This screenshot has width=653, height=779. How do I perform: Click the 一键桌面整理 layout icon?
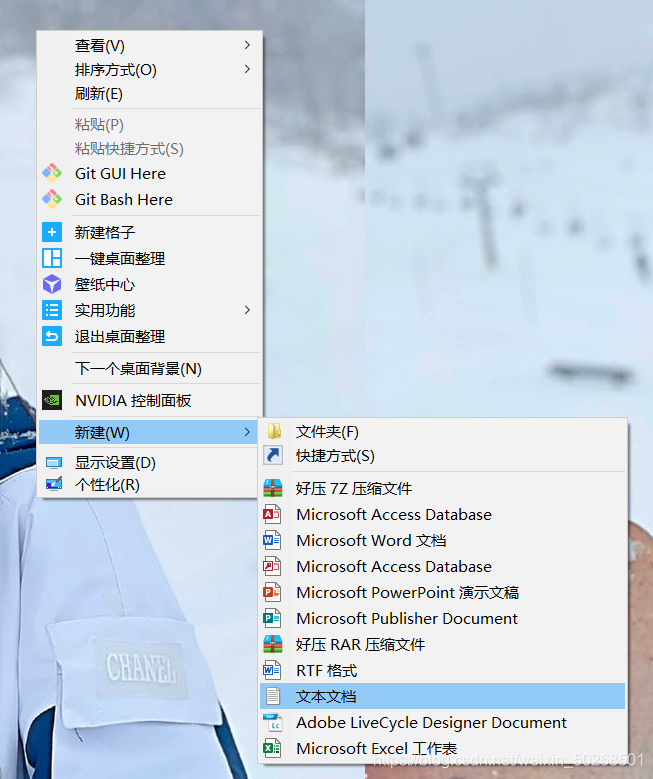(52, 258)
